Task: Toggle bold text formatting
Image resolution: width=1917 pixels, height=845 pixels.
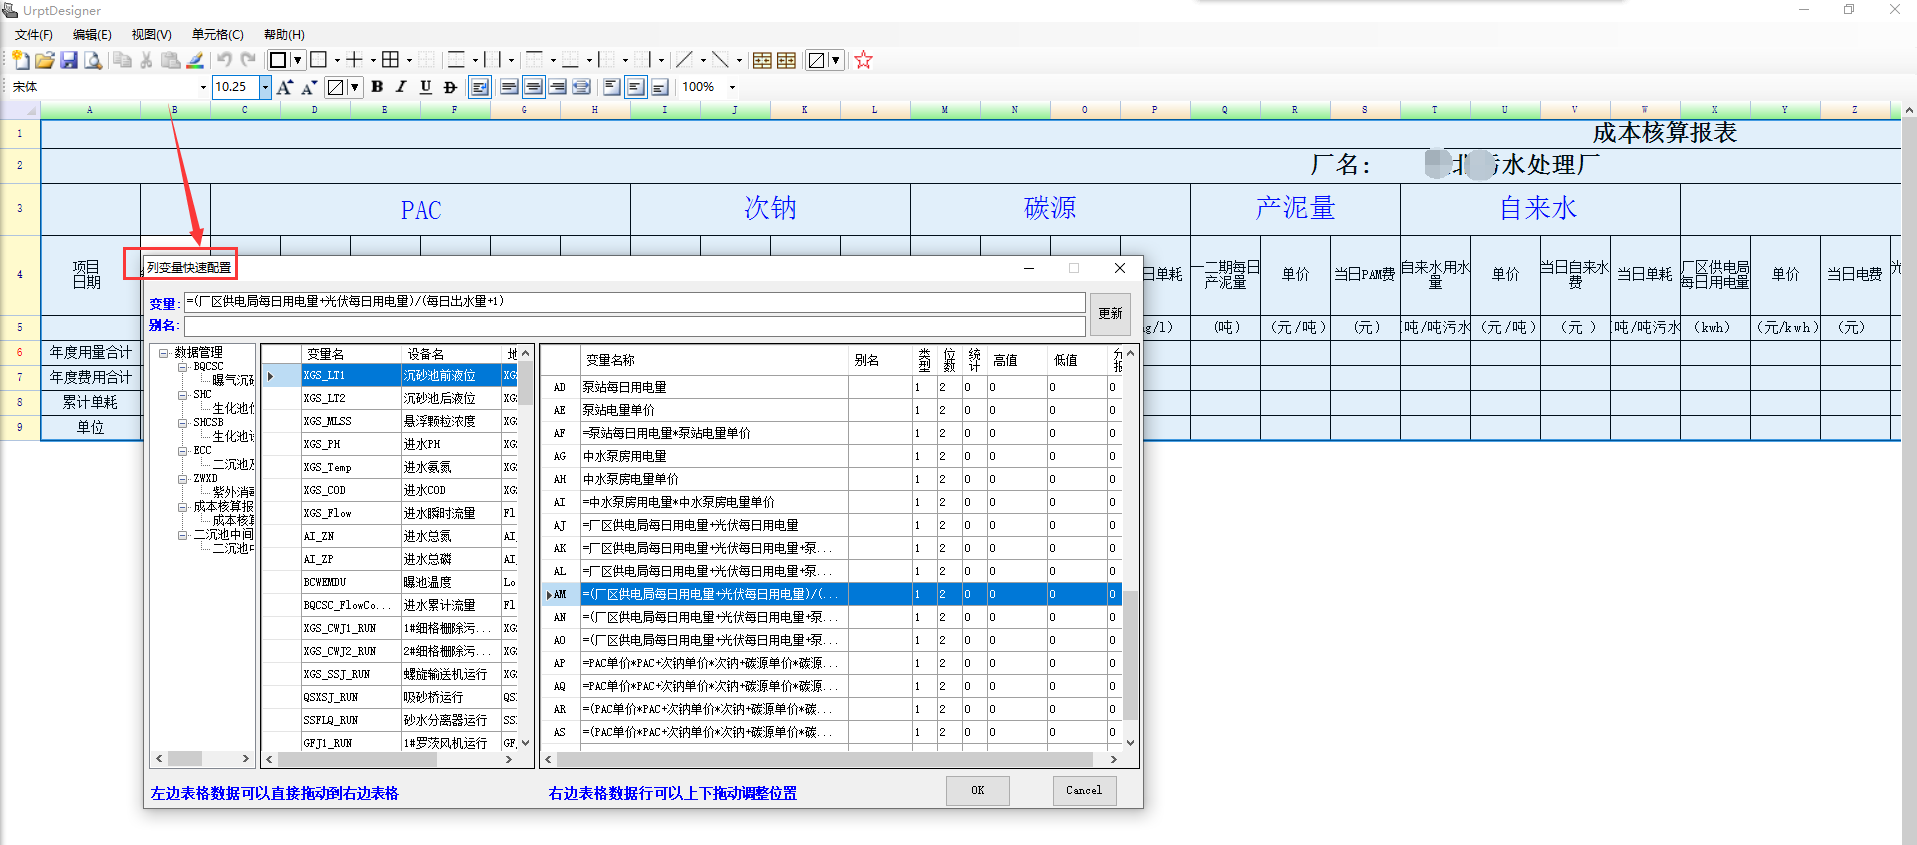Action: [x=377, y=88]
